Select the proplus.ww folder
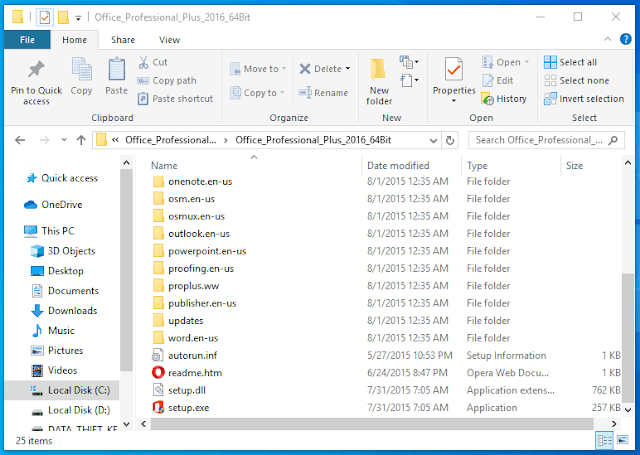Screen dimensions: 640x455 [x=186, y=286]
